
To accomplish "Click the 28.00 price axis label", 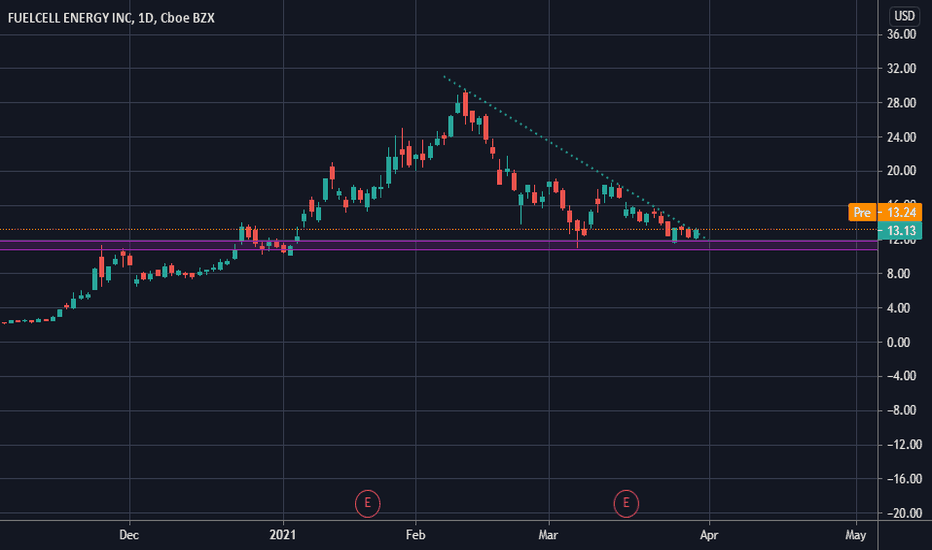I will click(x=901, y=103).
